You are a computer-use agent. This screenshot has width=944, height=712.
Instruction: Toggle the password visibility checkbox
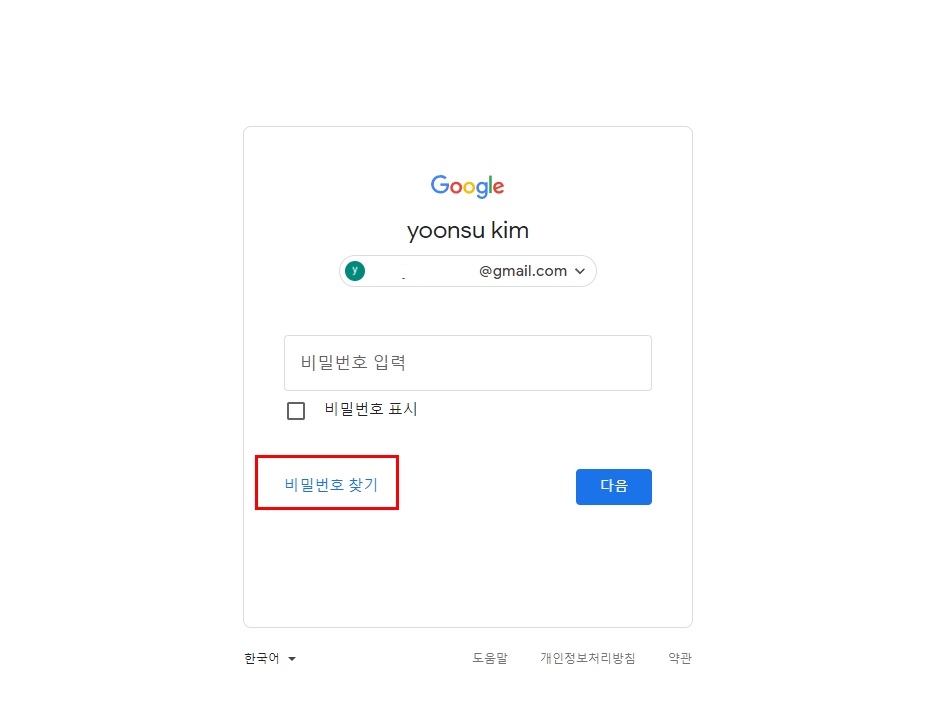pyautogui.click(x=296, y=410)
